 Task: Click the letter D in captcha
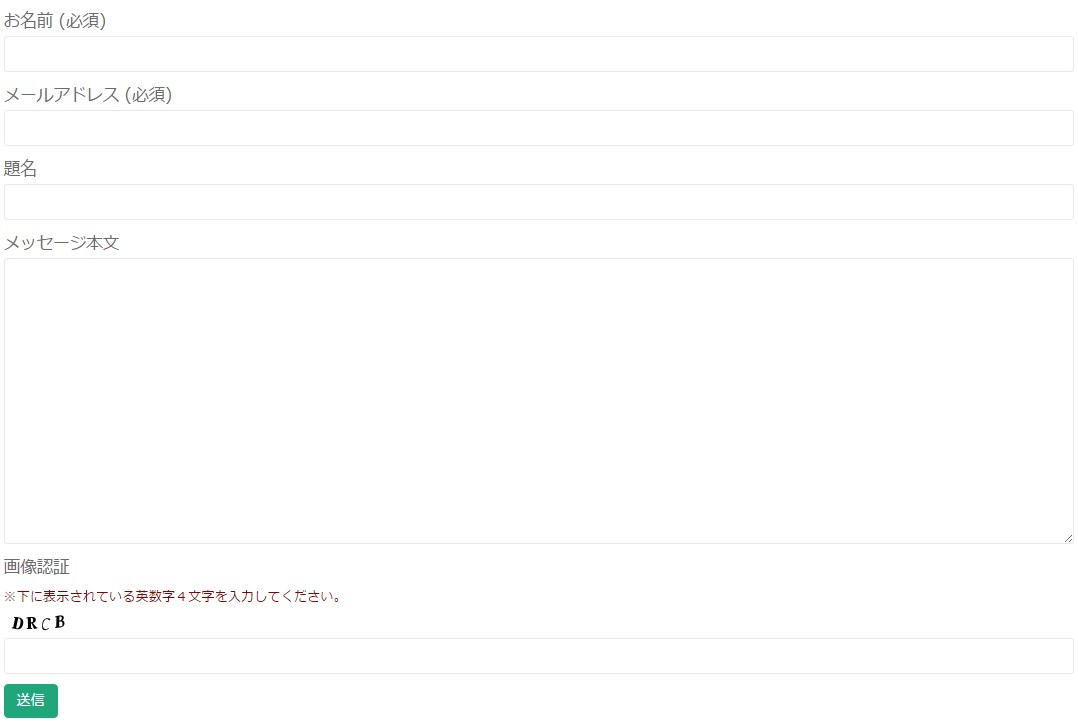(18, 624)
